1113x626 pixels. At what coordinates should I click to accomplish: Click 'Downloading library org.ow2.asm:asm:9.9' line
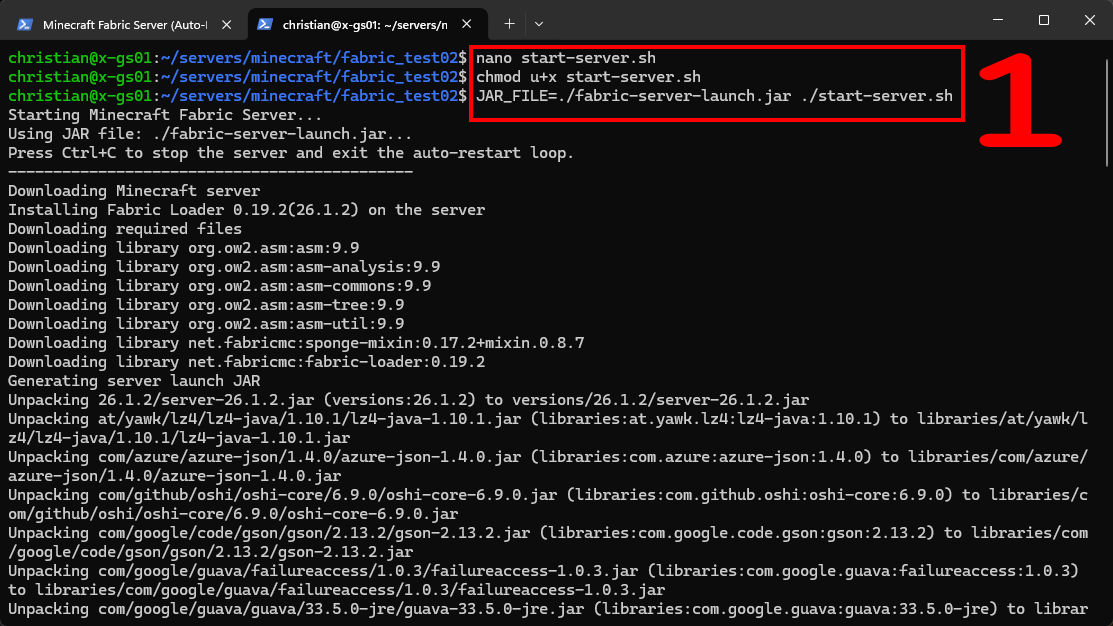tap(183, 248)
